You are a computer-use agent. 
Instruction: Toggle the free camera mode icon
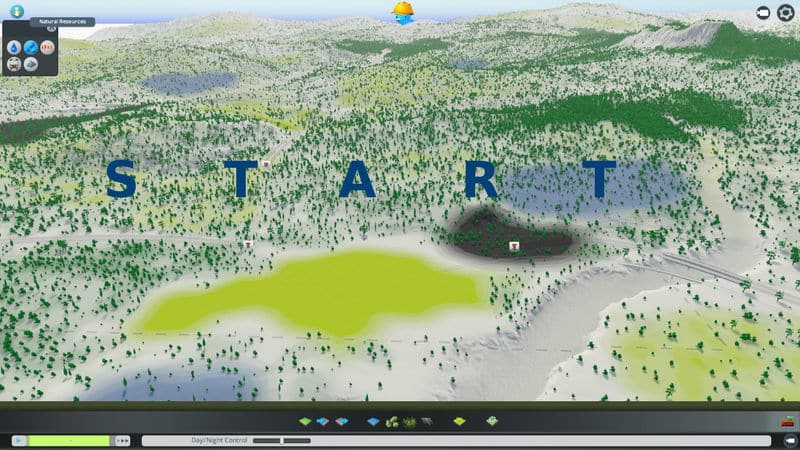click(x=764, y=13)
